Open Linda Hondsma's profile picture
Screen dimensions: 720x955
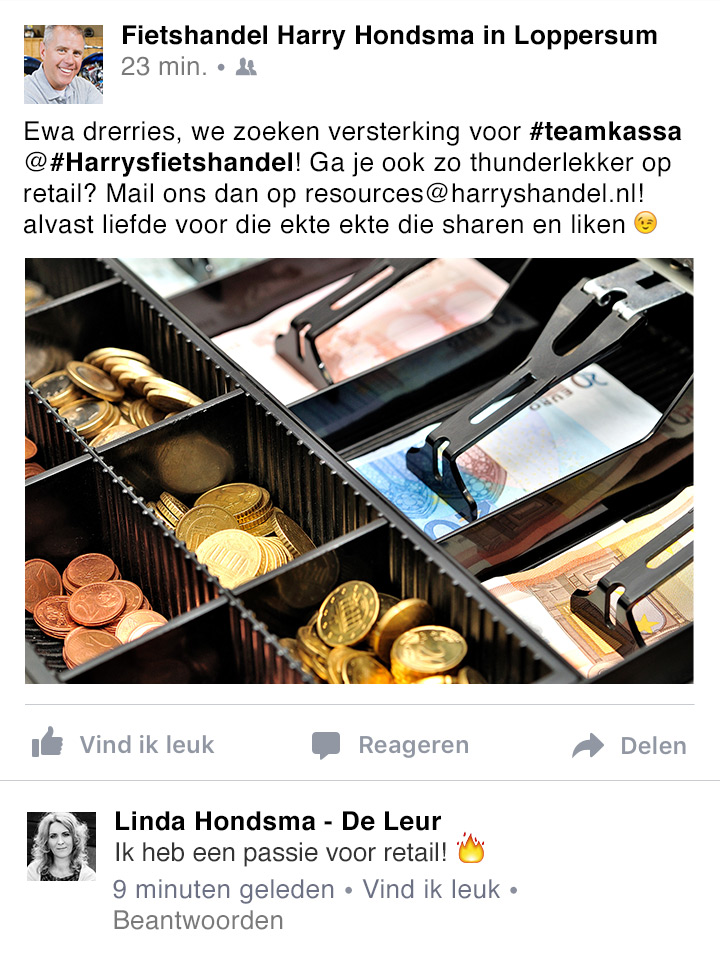pyautogui.click(x=62, y=846)
